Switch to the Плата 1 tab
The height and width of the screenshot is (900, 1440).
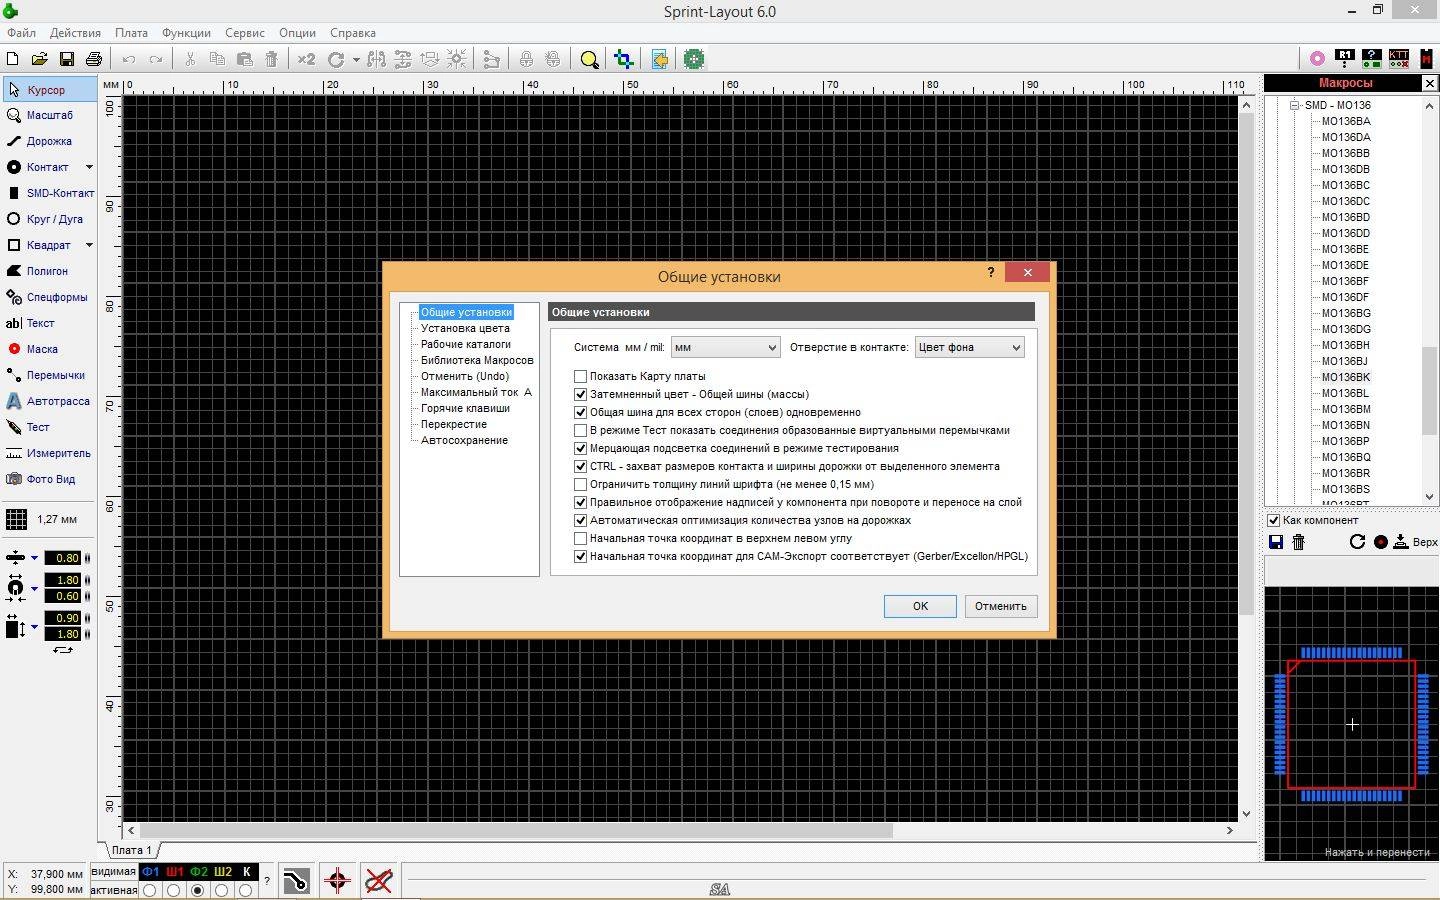132,850
